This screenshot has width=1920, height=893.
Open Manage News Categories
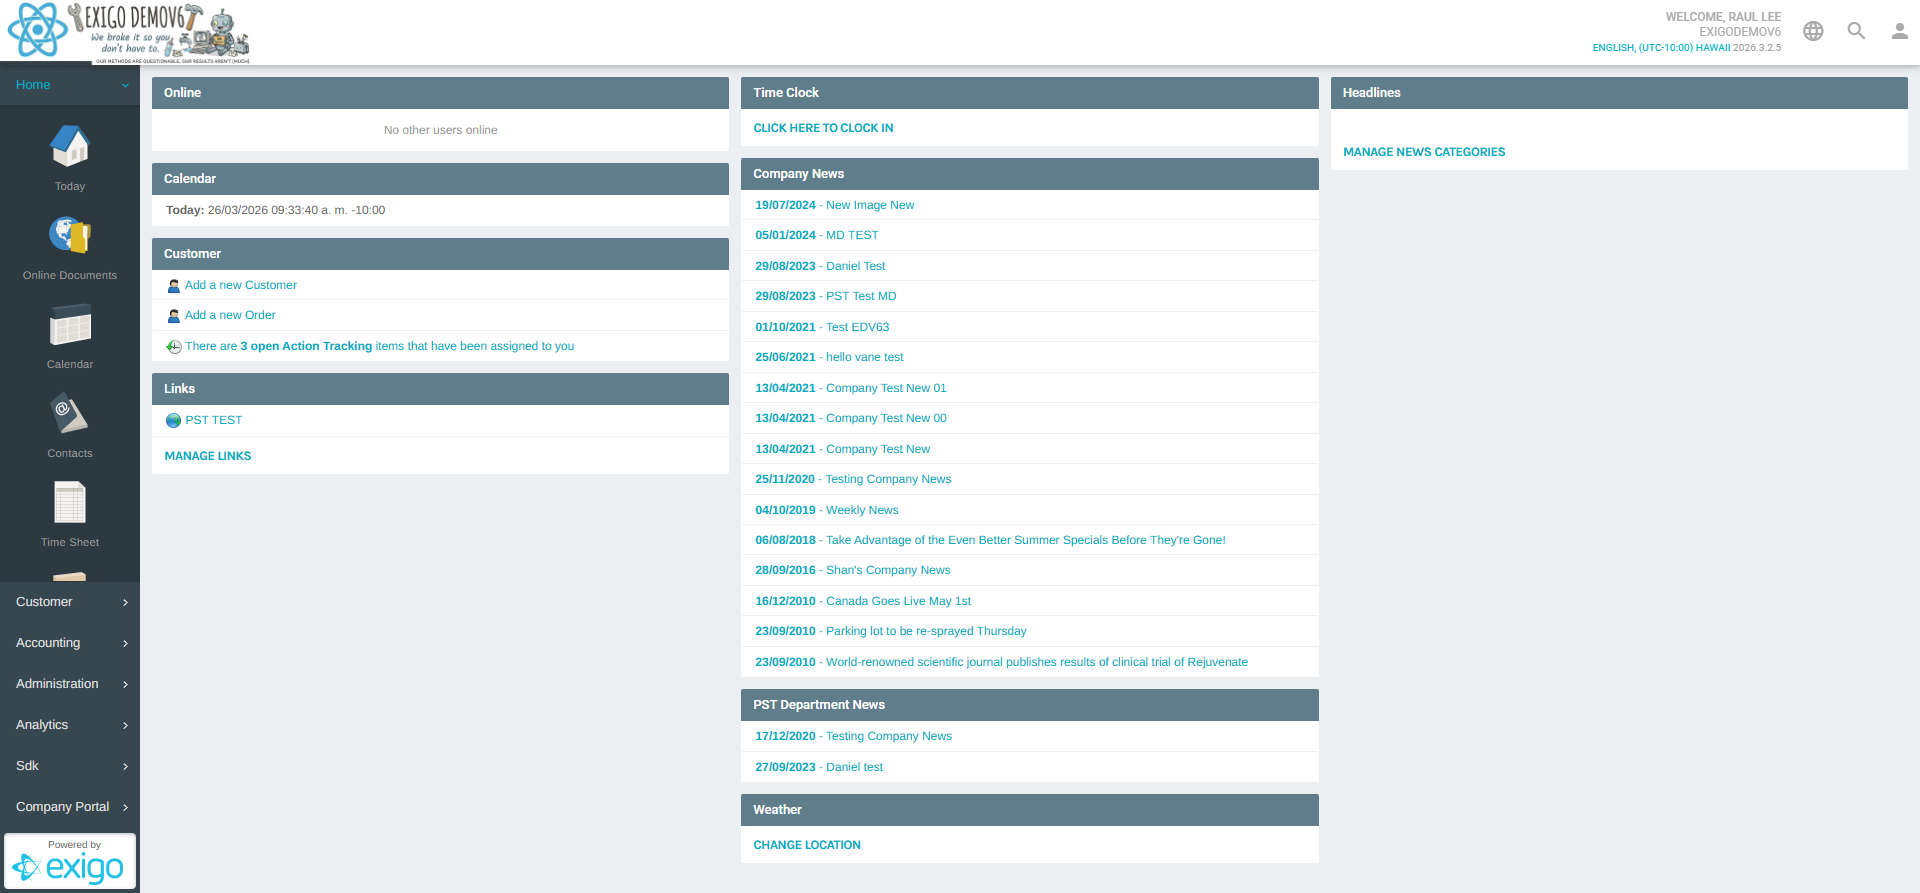tap(1423, 152)
